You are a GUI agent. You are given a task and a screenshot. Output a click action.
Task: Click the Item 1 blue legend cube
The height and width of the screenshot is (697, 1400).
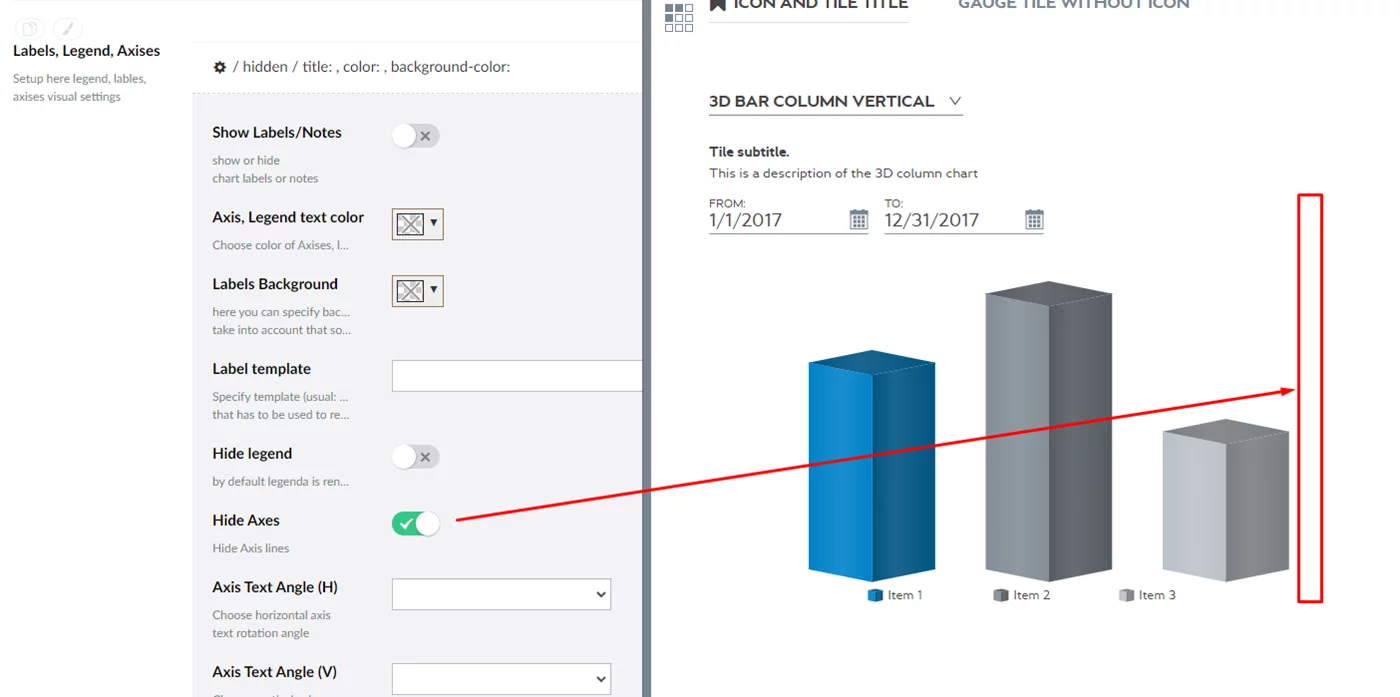(875, 595)
